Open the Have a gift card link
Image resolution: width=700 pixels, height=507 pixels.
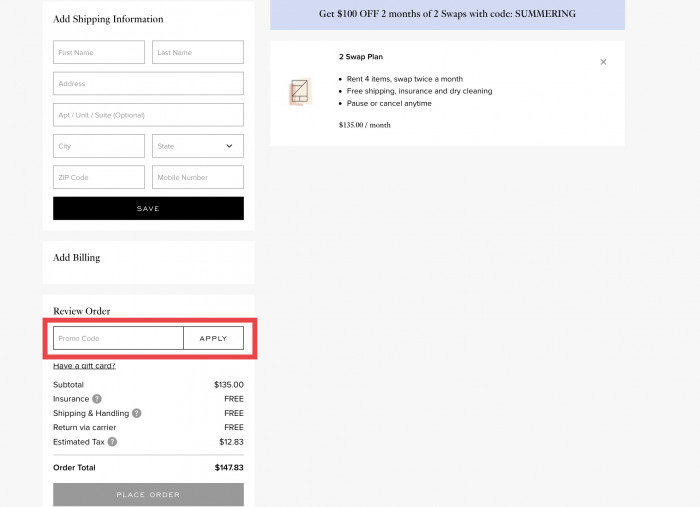point(84,366)
